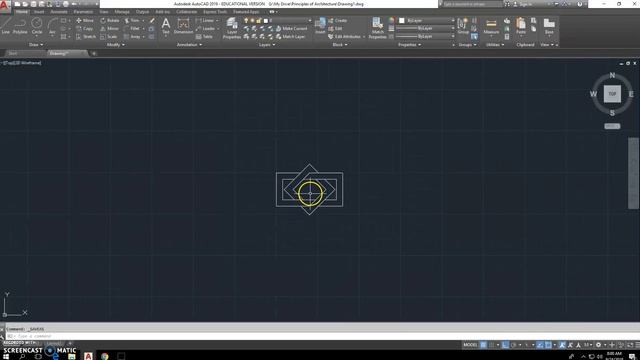Open the Annotate ribbon tab
The height and width of the screenshot is (360, 640).
[59, 12]
